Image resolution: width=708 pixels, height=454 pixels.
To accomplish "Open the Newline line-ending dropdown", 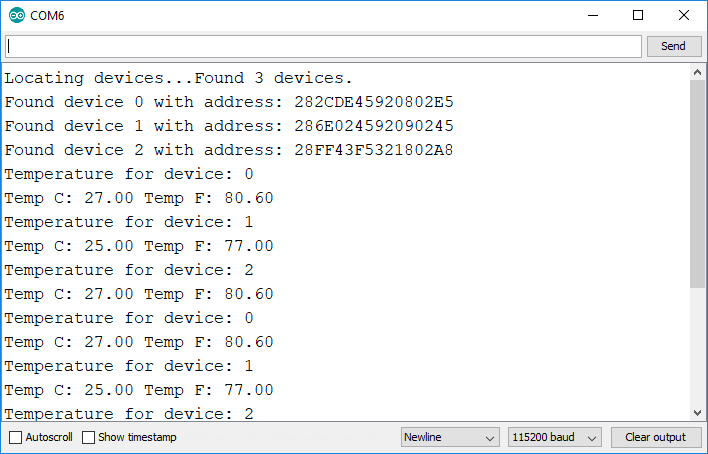I will (450, 437).
